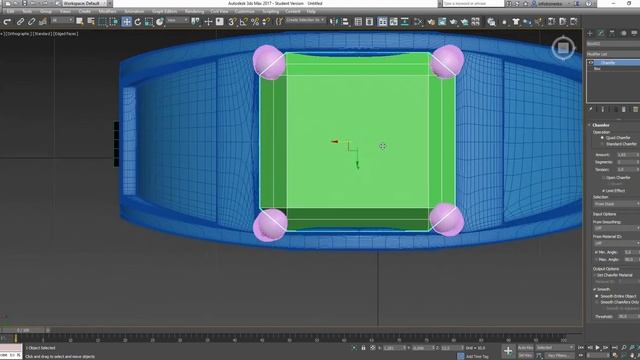
Task: Toggle Window/Crossing selection mode
Action: pos(114,22)
